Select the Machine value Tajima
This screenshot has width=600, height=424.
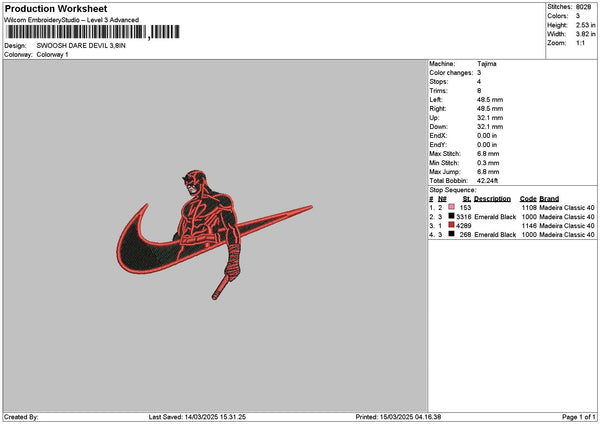tap(487, 63)
